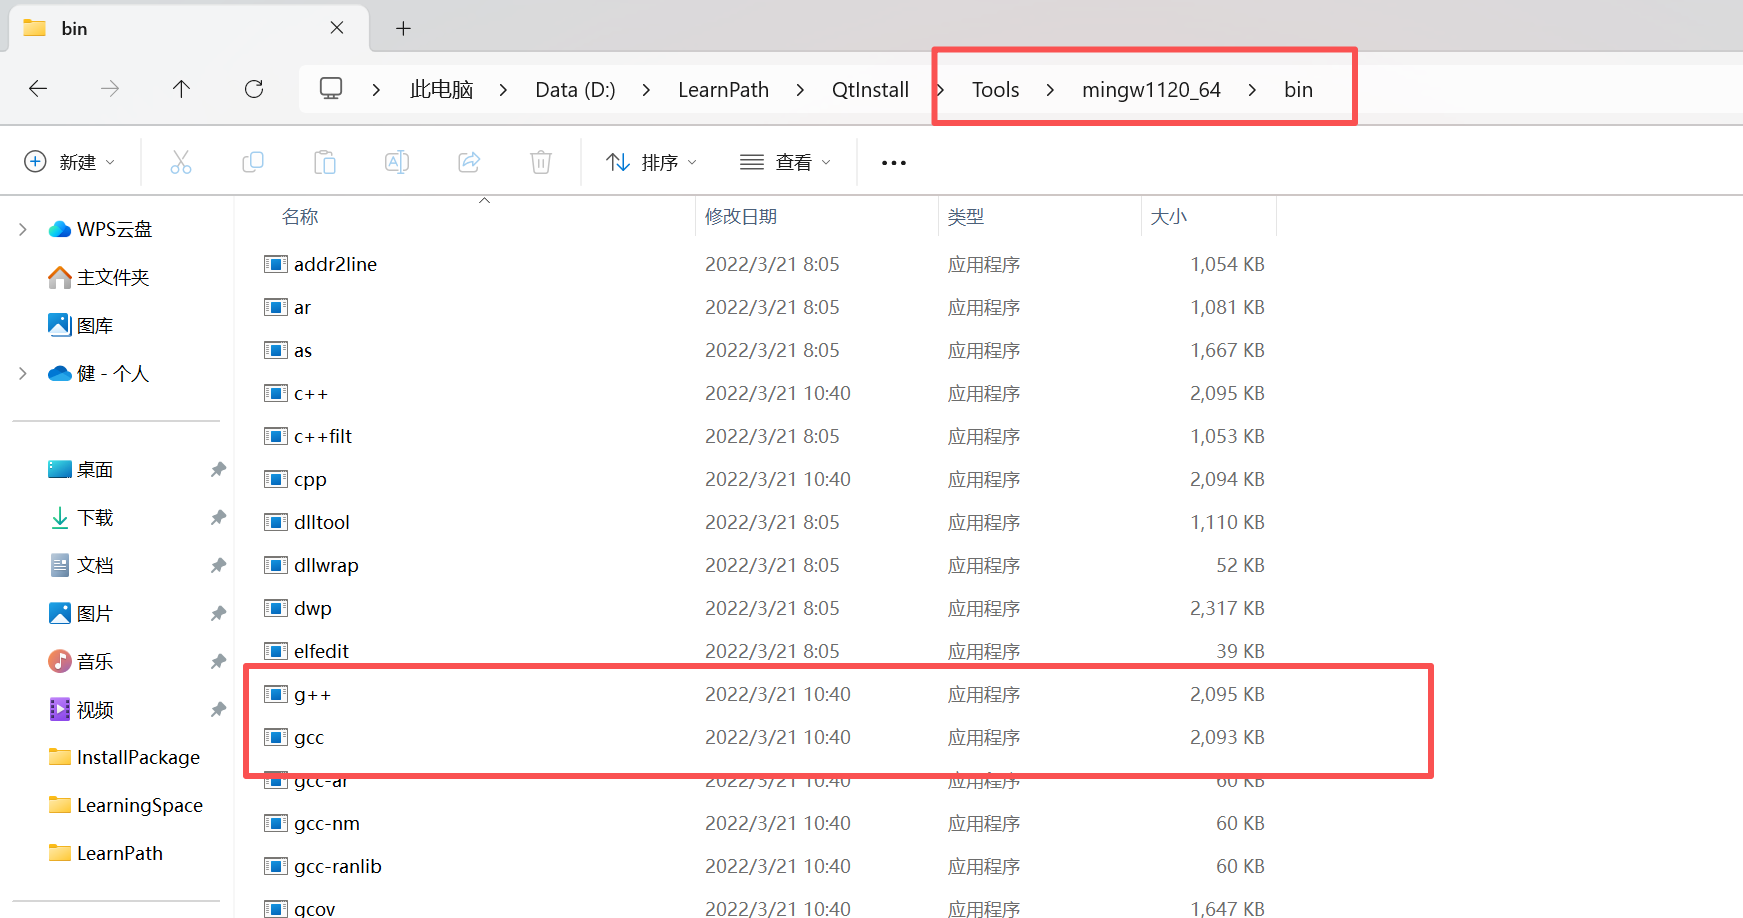Click chevron after LearnPath breadcrumb

coord(800,90)
